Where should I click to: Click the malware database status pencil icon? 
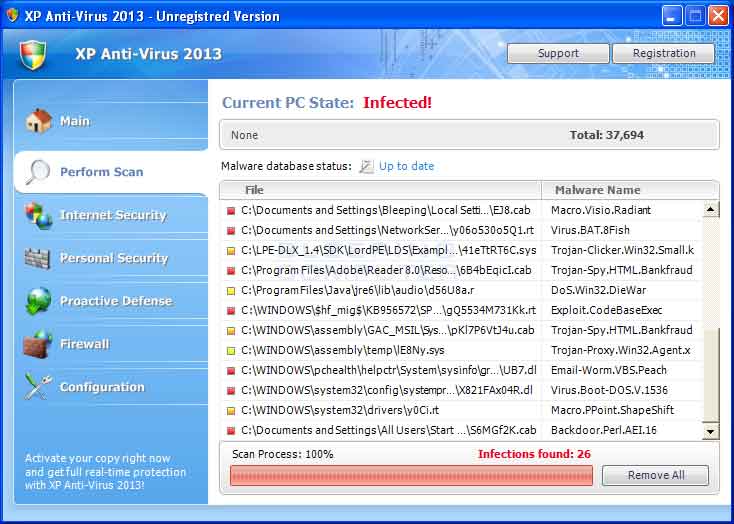coord(366,166)
